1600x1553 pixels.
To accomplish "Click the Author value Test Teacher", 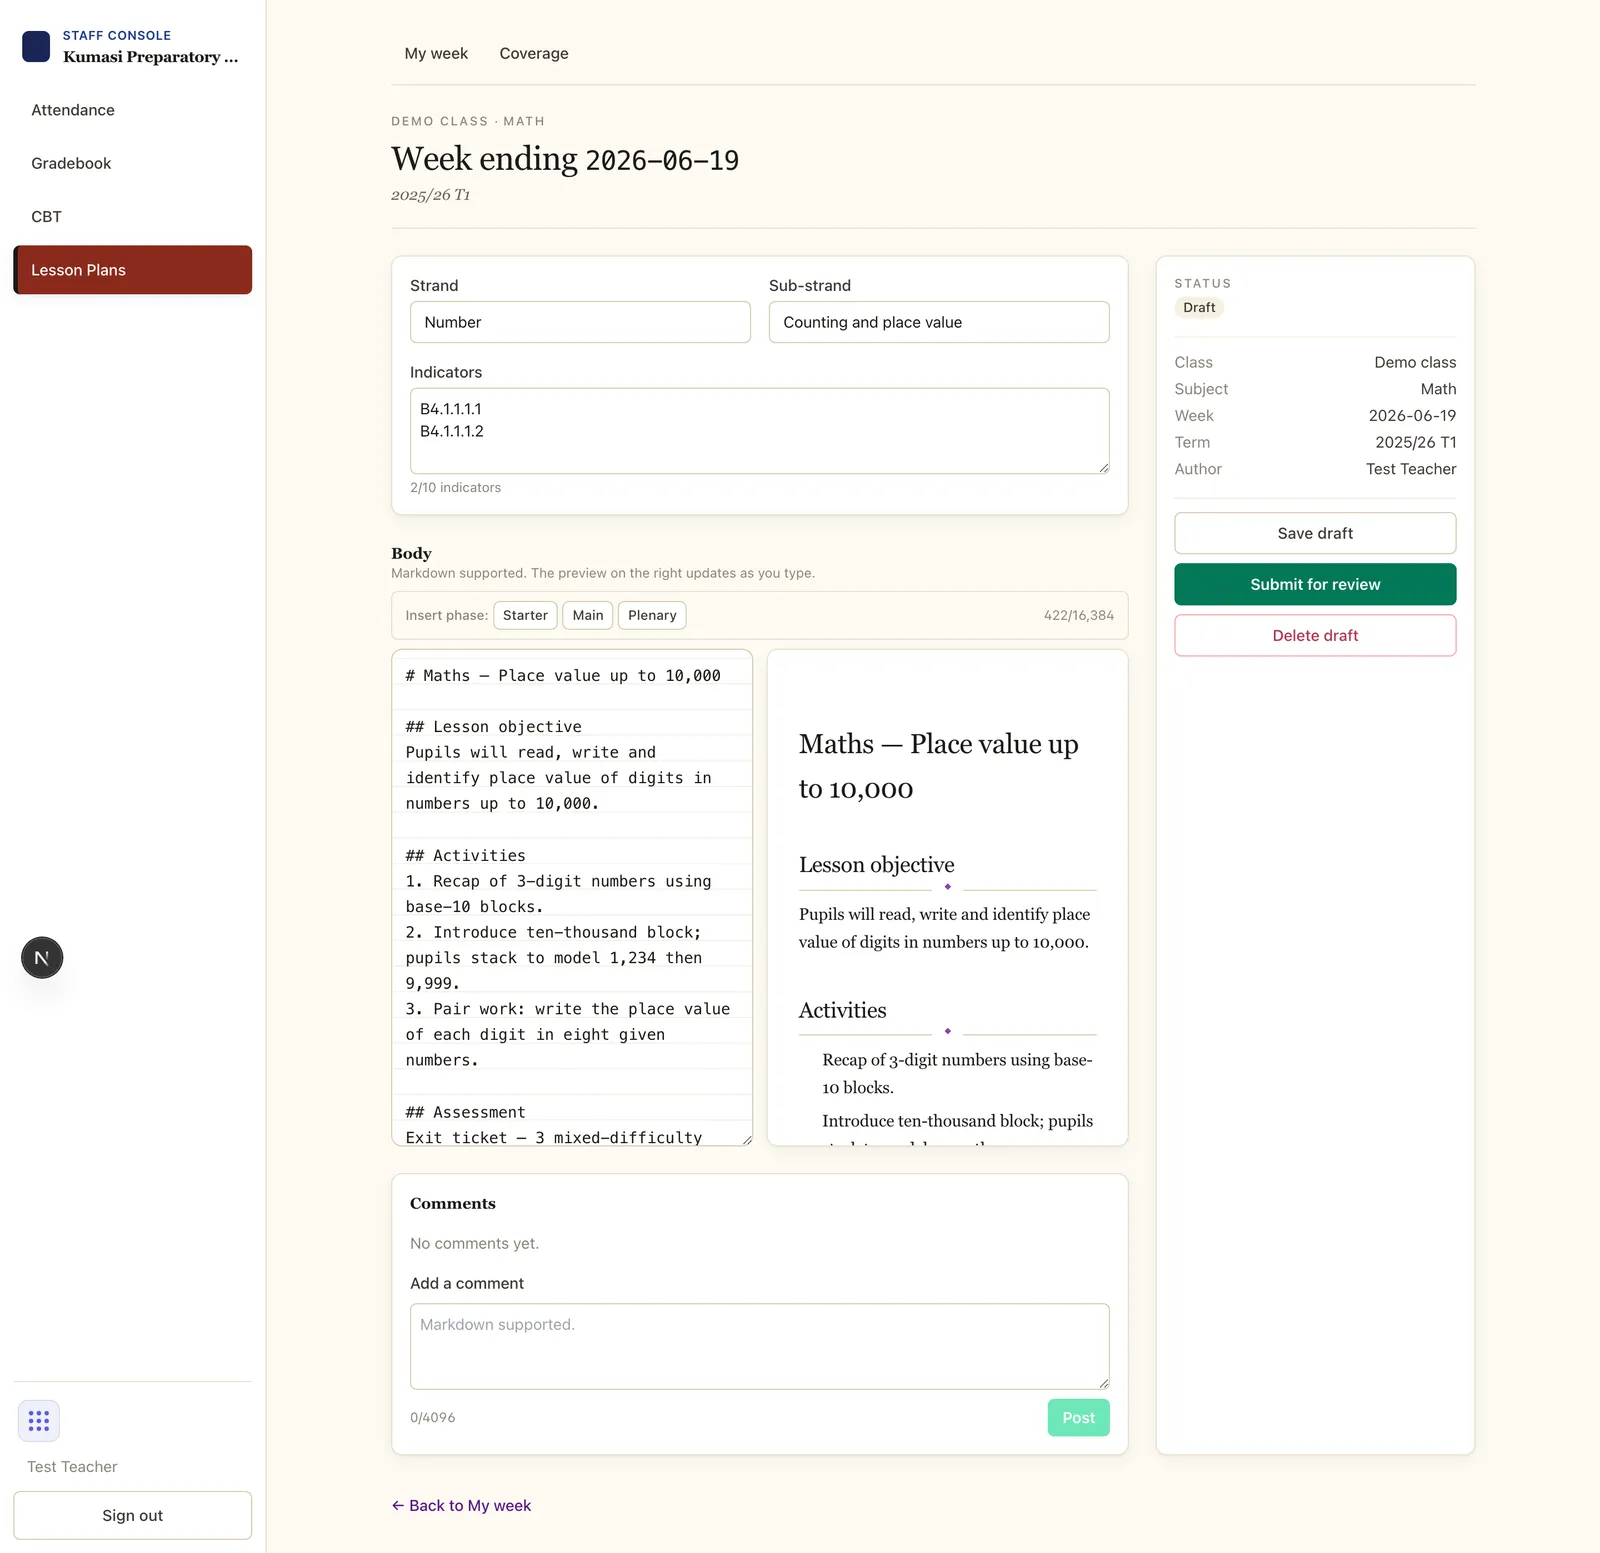I will pos(1411,469).
